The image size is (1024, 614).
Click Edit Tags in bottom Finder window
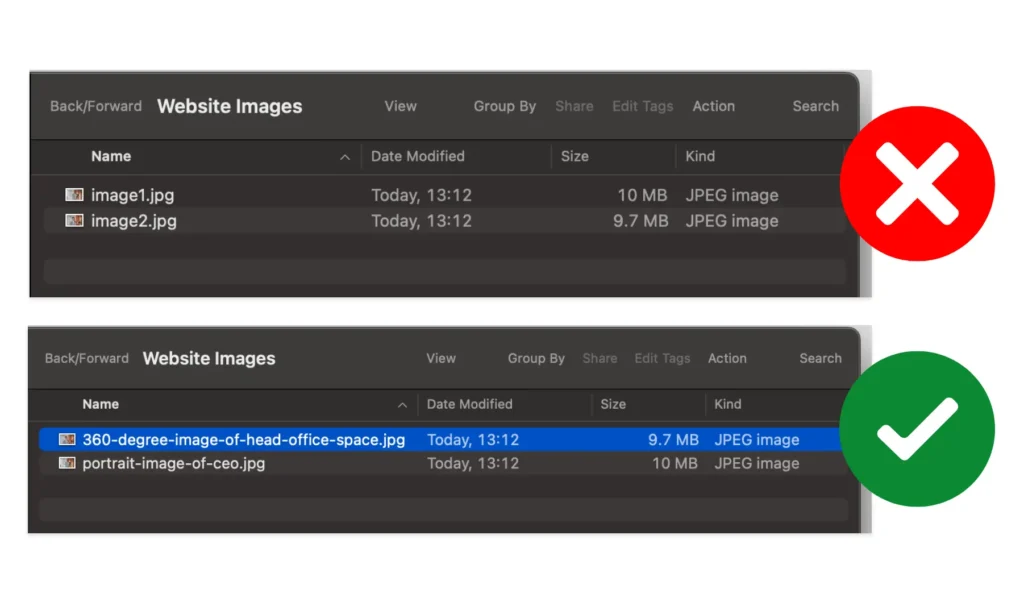pyautogui.click(x=662, y=358)
